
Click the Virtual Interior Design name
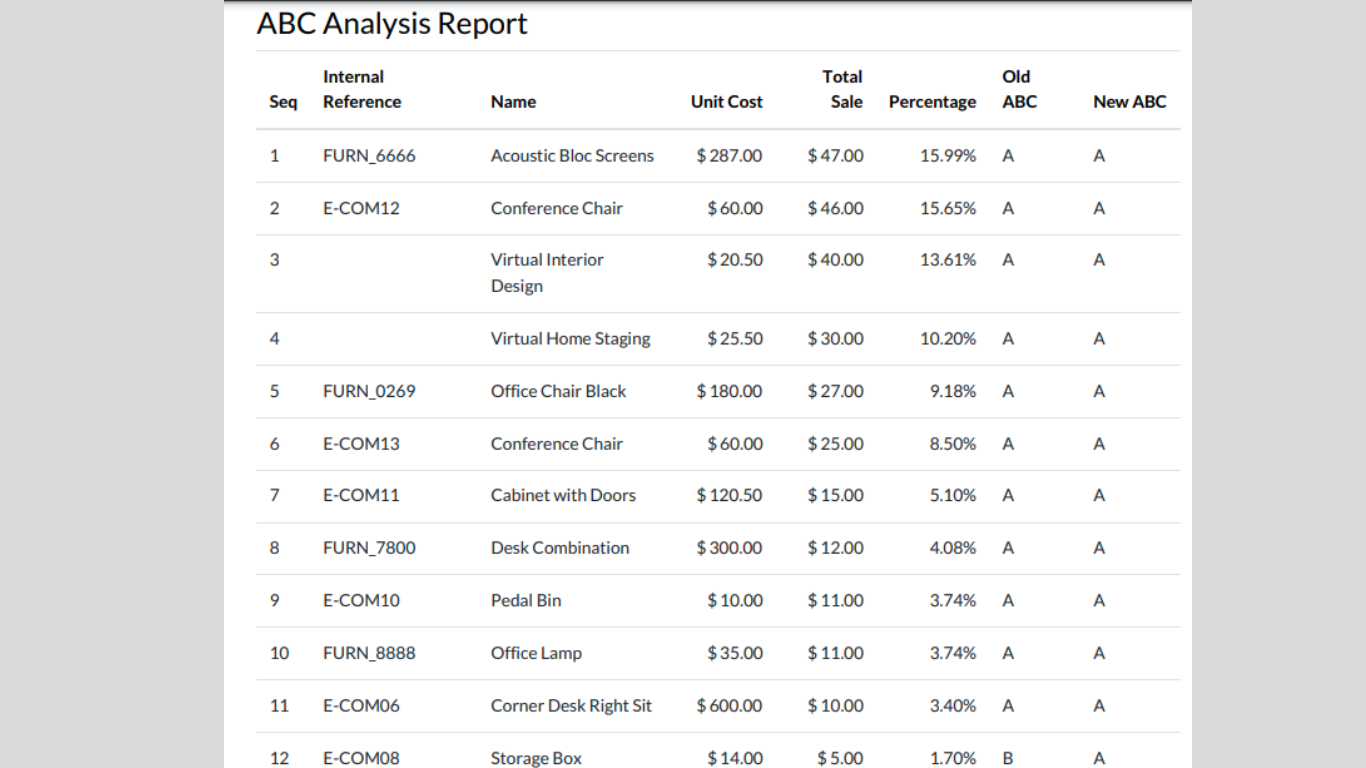[547, 273]
